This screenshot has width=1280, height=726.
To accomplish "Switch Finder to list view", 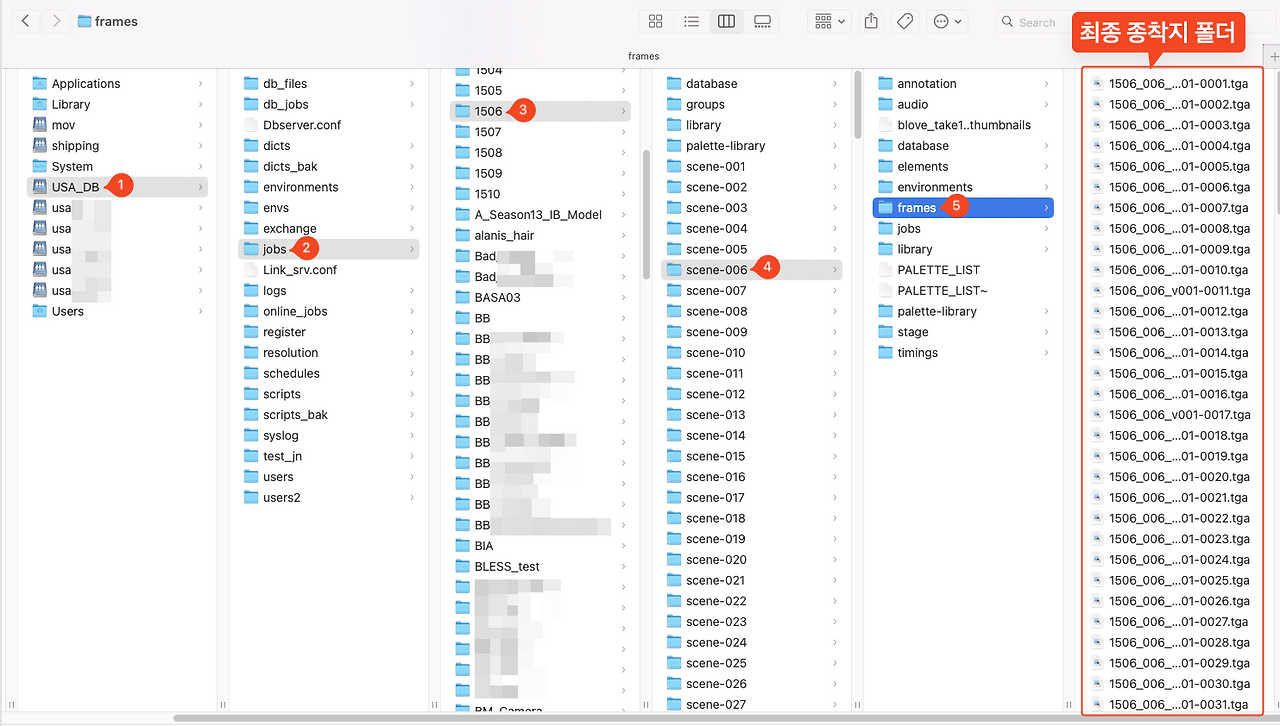I will [691, 21].
